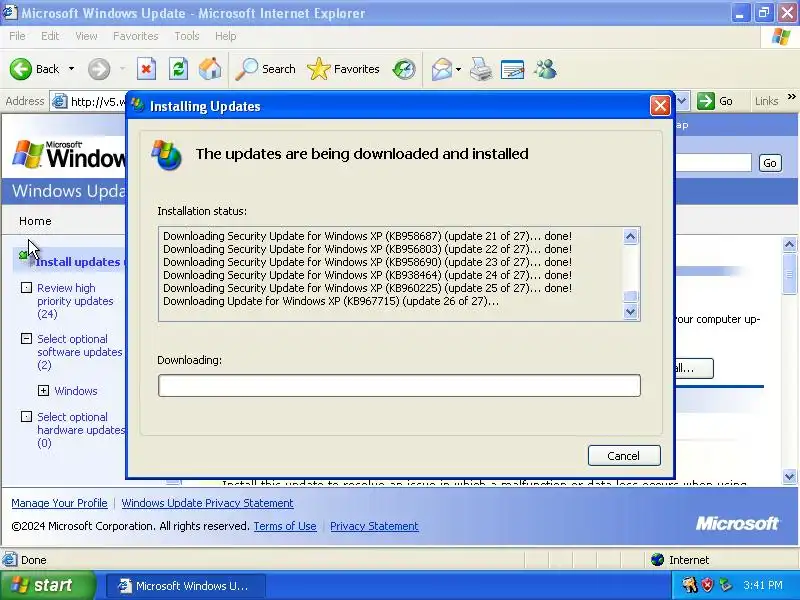
Task: Click the Windows category link in sidebar
Action: (76, 391)
